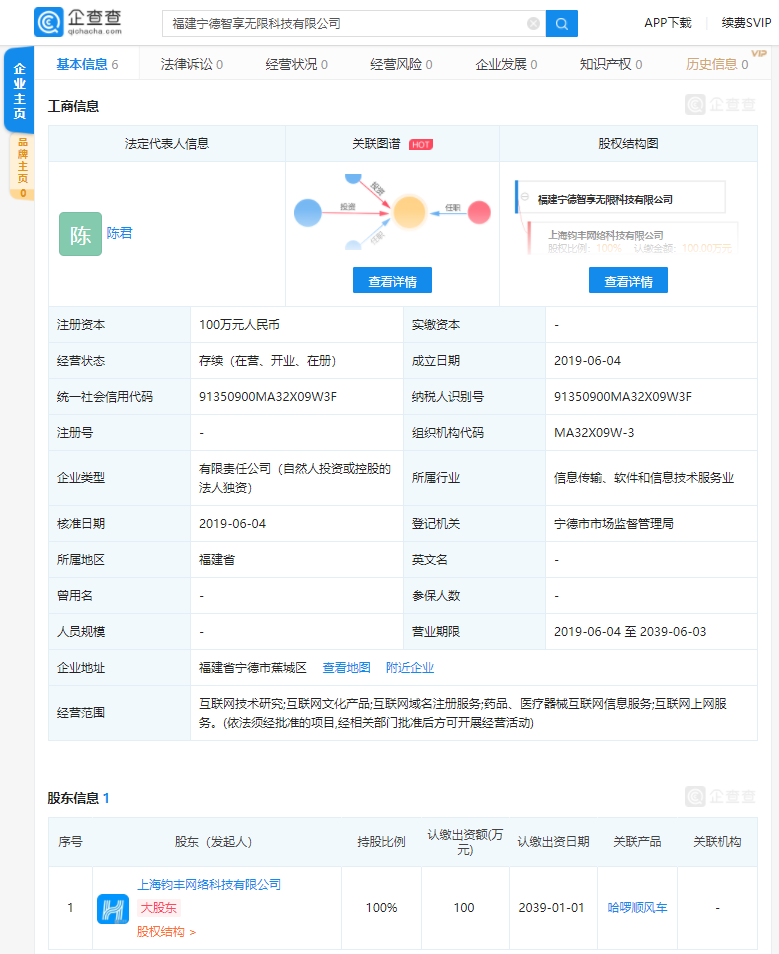Image resolution: width=779 pixels, height=954 pixels.
Task: Click the 组织机构代码 value MA32X09W-3
Action: pyautogui.click(x=594, y=433)
